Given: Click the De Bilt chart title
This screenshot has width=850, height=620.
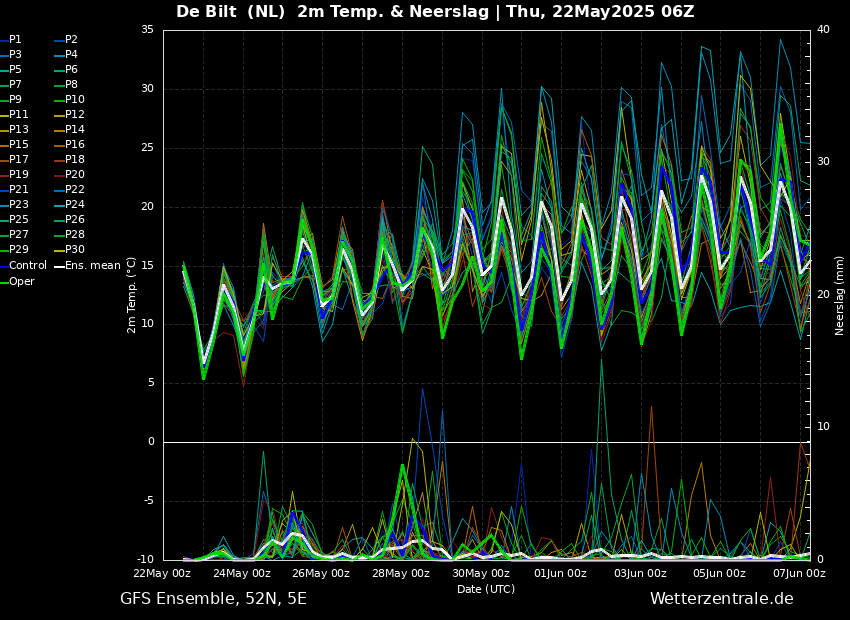Looking at the screenshot, I should 435,12.
